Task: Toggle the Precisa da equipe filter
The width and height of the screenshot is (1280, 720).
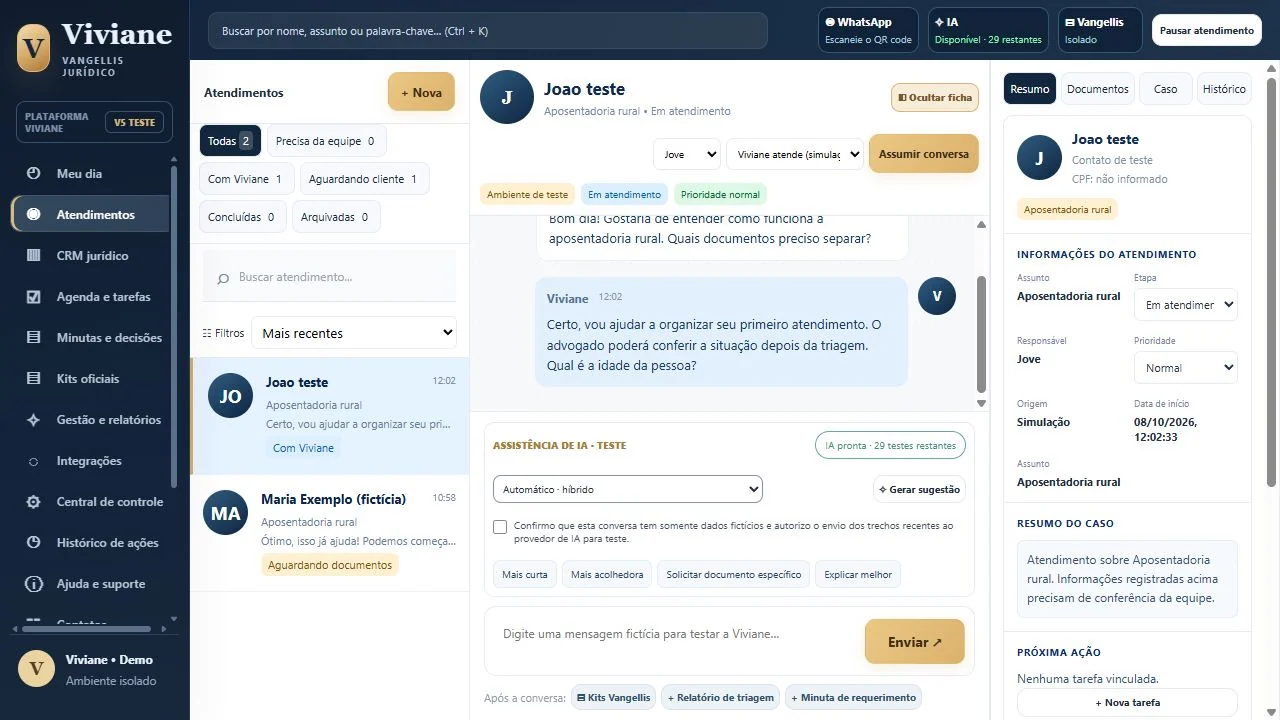Action: pos(326,141)
